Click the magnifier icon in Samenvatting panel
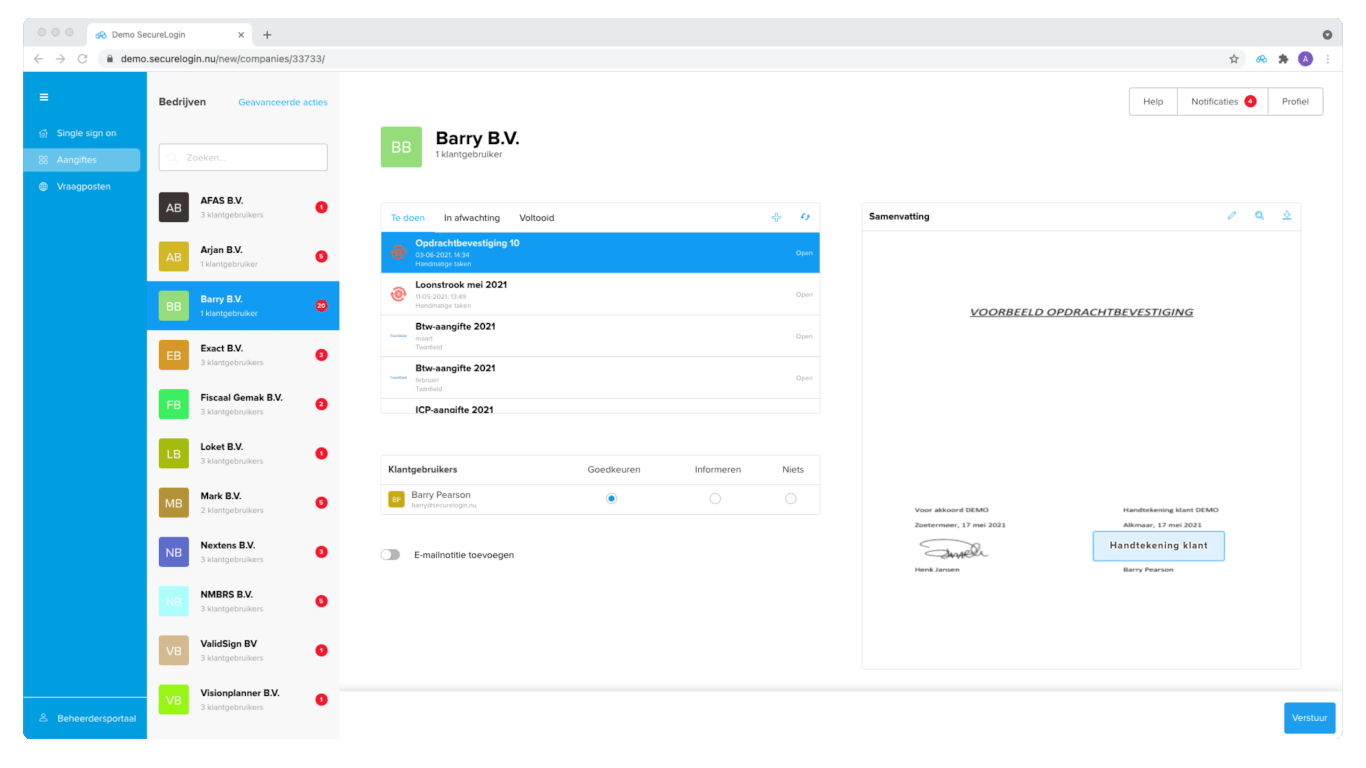Screen dimensions: 1366x768 [1259, 216]
